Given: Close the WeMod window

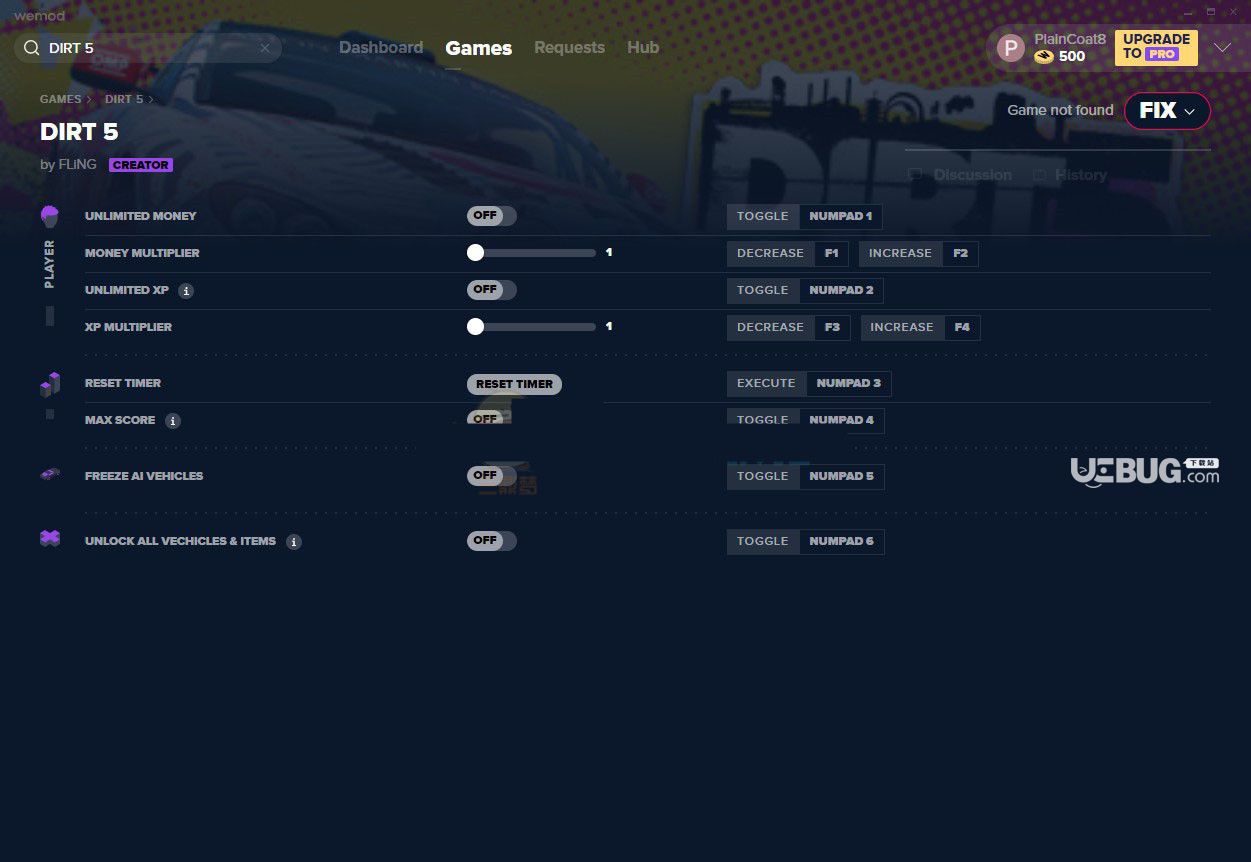Looking at the screenshot, I should 1233,12.
